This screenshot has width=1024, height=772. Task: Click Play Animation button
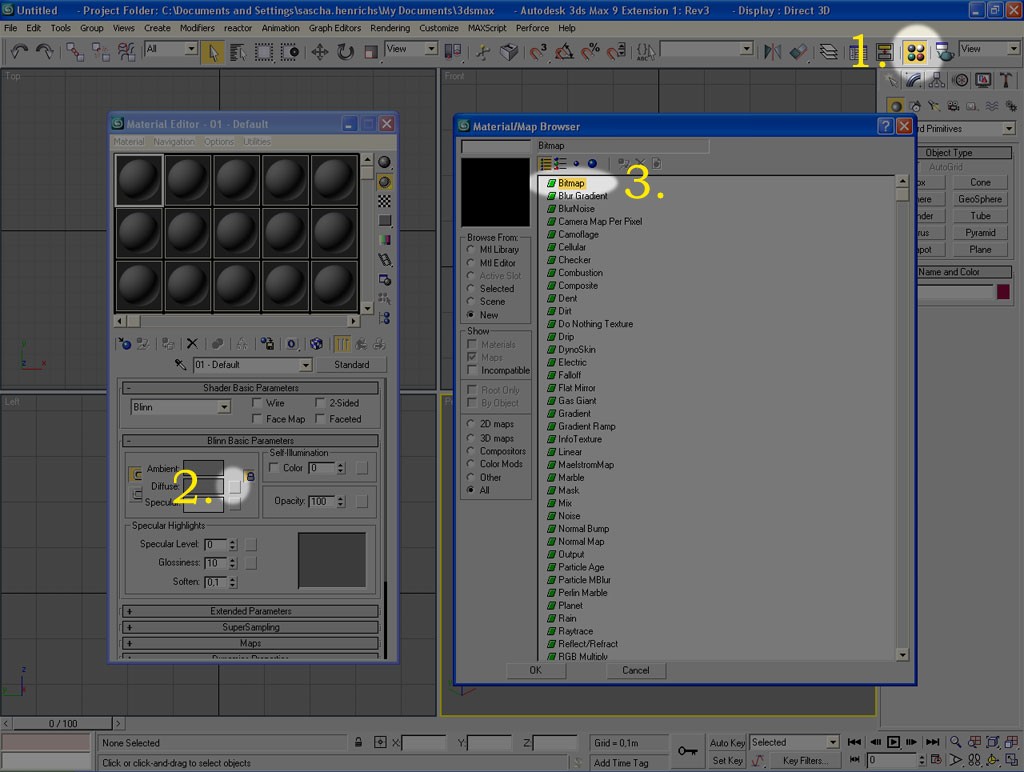click(x=893, y=742)
